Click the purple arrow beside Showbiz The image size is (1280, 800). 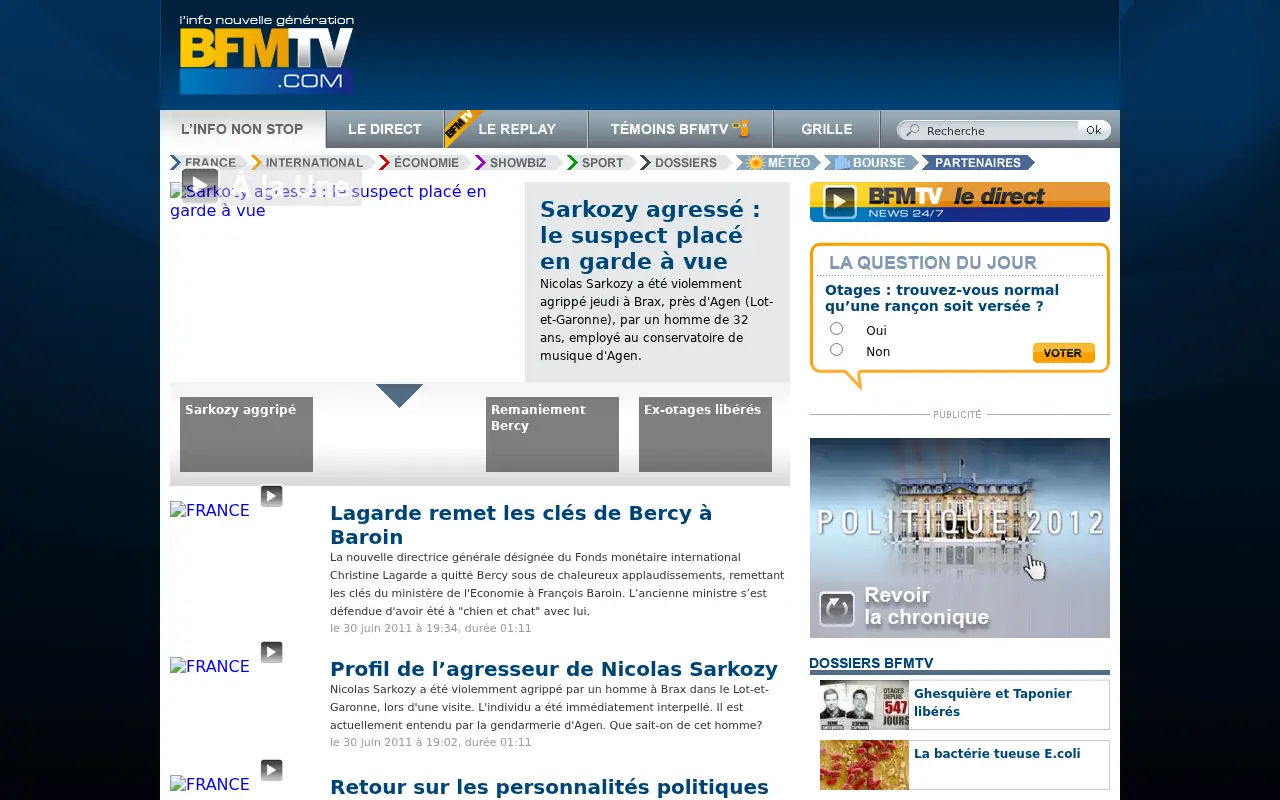tap(480, 163)
